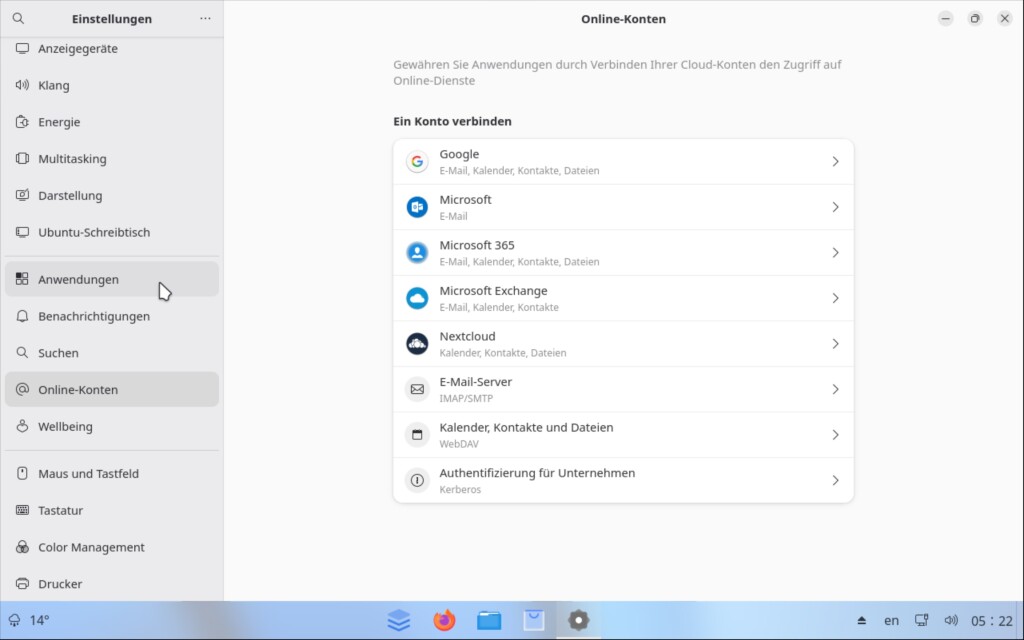The image size is (1024, 640).
Task: Open the file manager from taskbar
Action: [x=489, y=620]
